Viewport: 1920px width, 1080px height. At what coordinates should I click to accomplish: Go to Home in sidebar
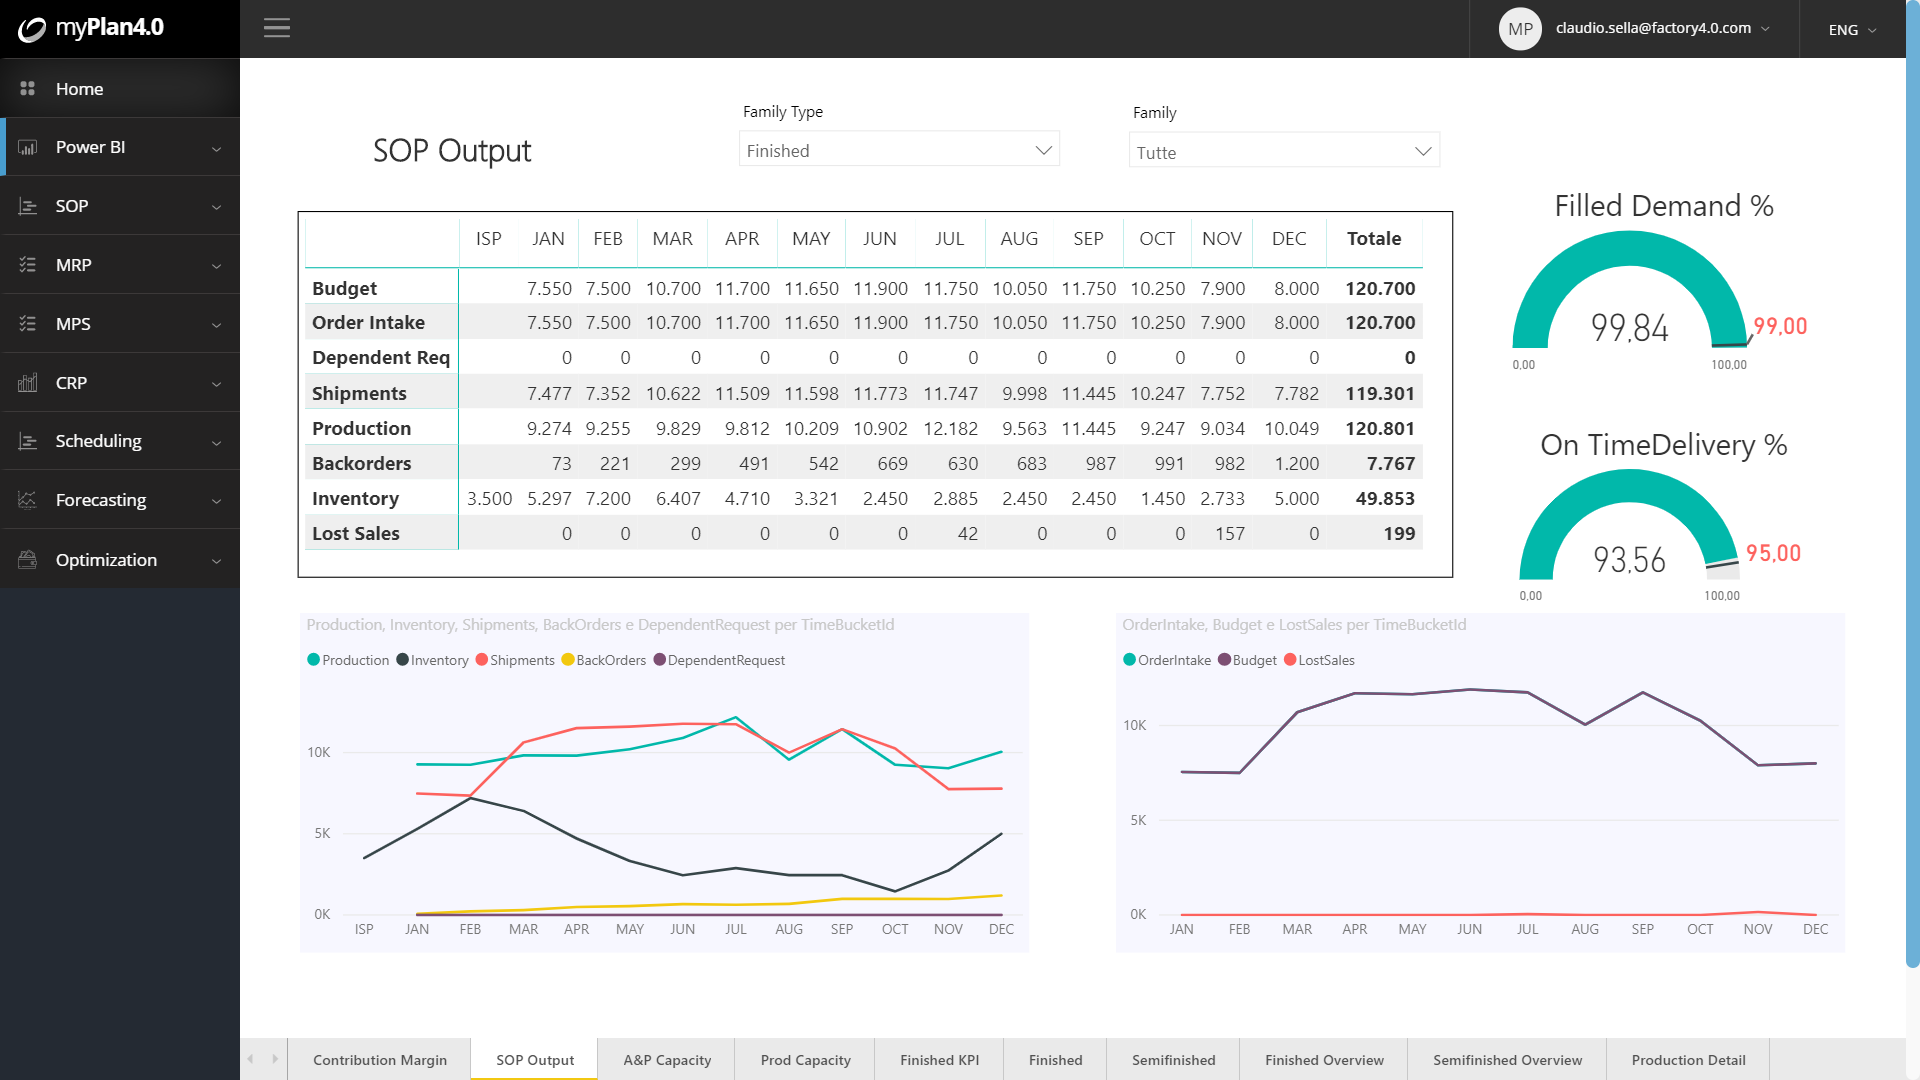pyautogui.click(x=120, y=88)
